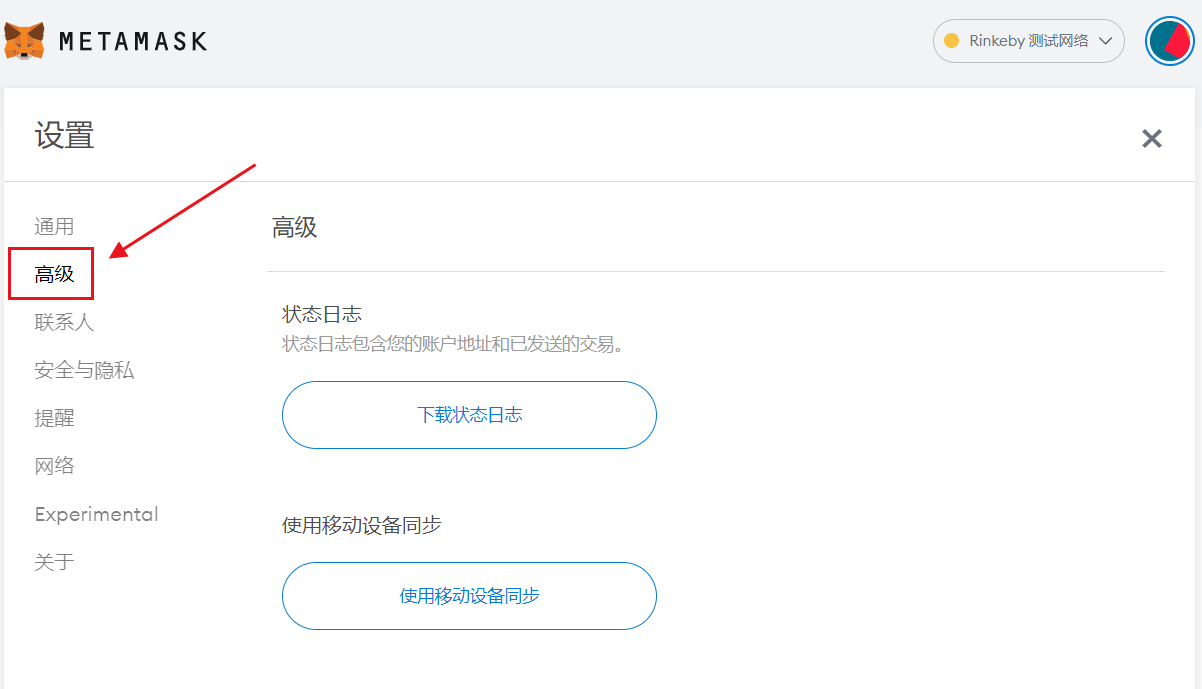Close the settings panel with X

click(x=1152, y=139)
